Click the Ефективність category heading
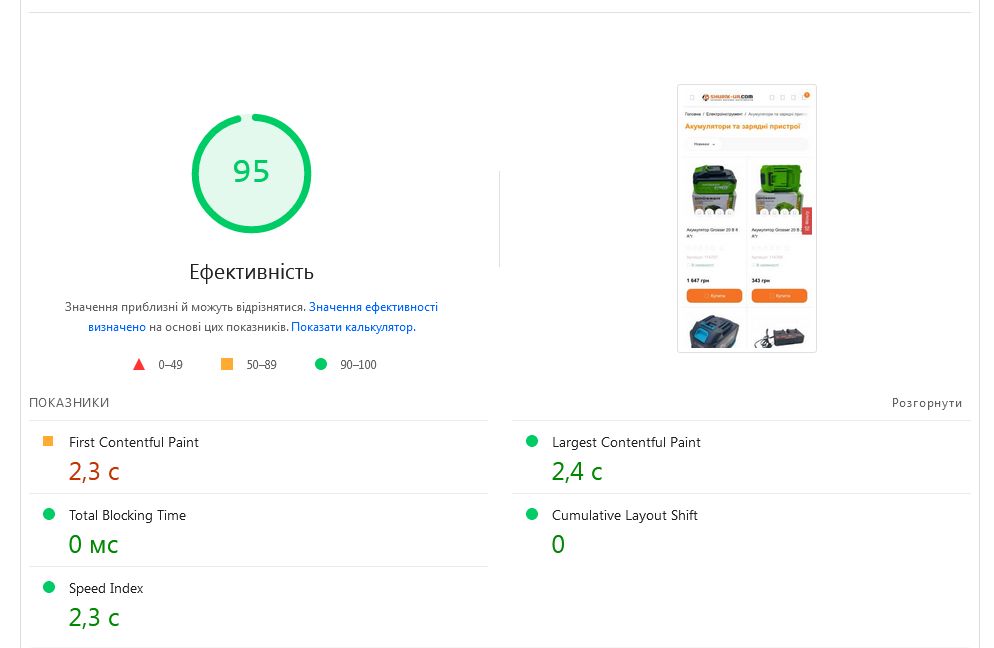Image resolution: width=994 pixels, height=648 pixels. point(251,272)
